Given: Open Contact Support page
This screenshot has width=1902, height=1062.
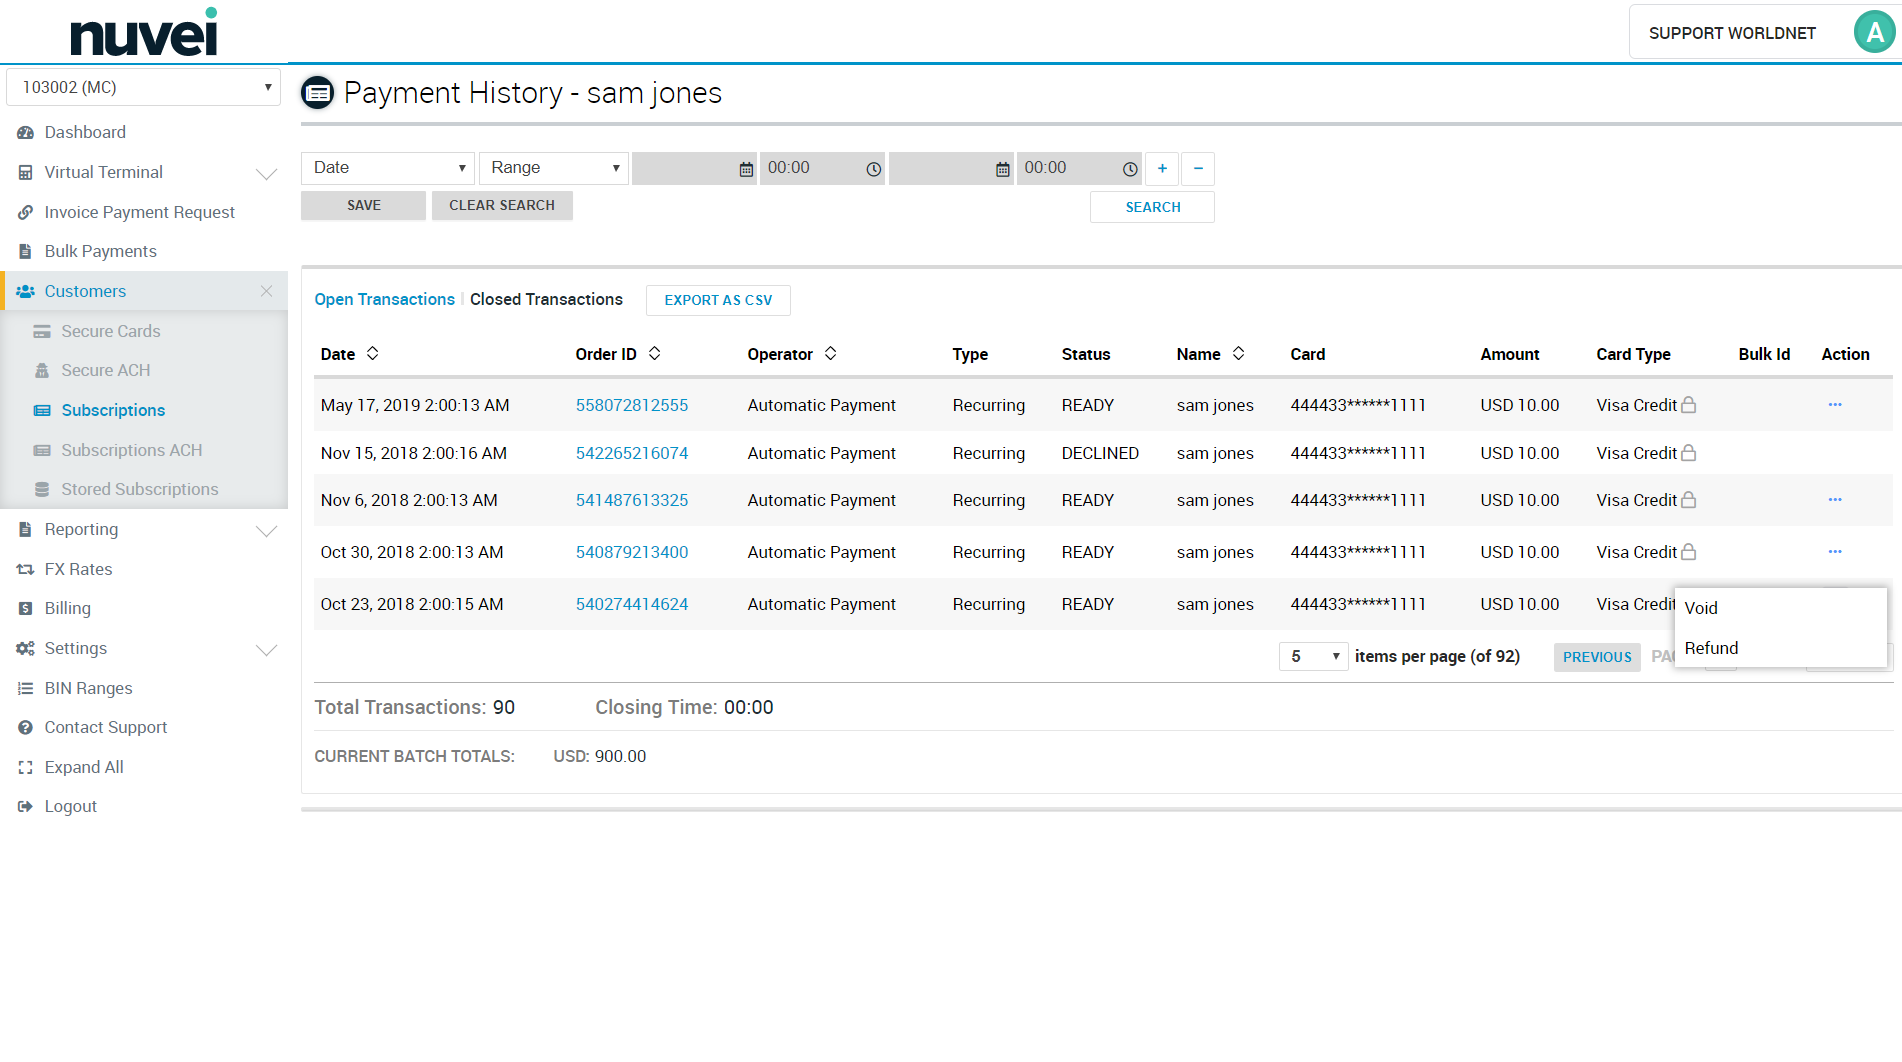Looking at the screenshot, I should click(105, 727).
